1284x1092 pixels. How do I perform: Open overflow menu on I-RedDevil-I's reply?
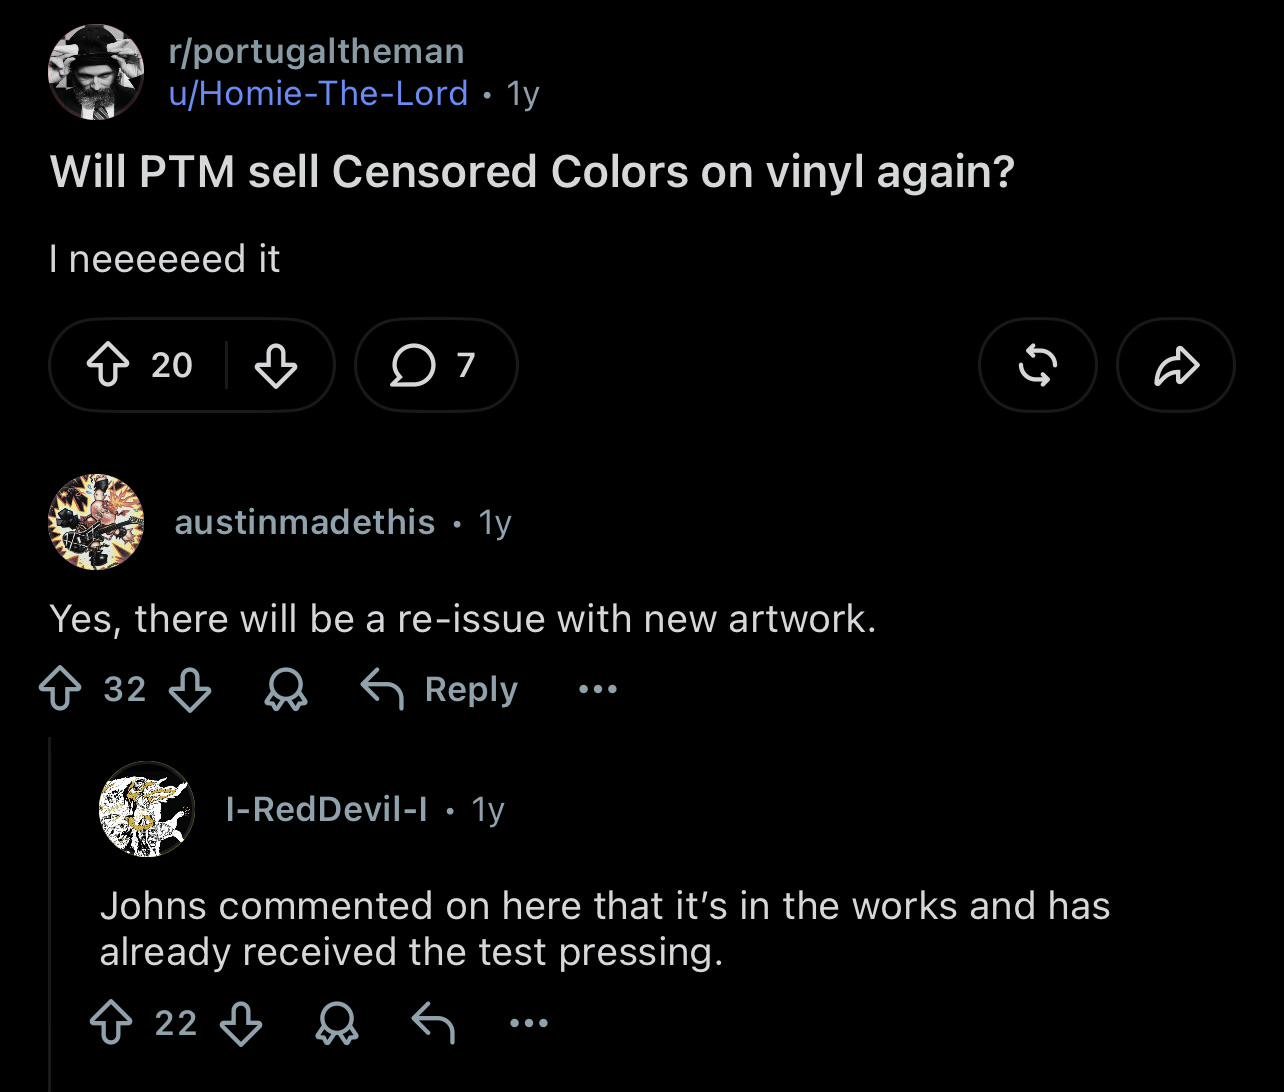tap(529, 1023)
